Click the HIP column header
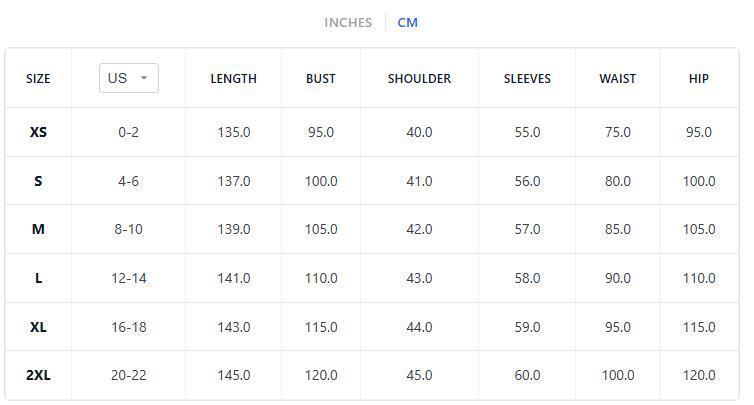Viewport: 754px width, 405px height. pos(699,78)
